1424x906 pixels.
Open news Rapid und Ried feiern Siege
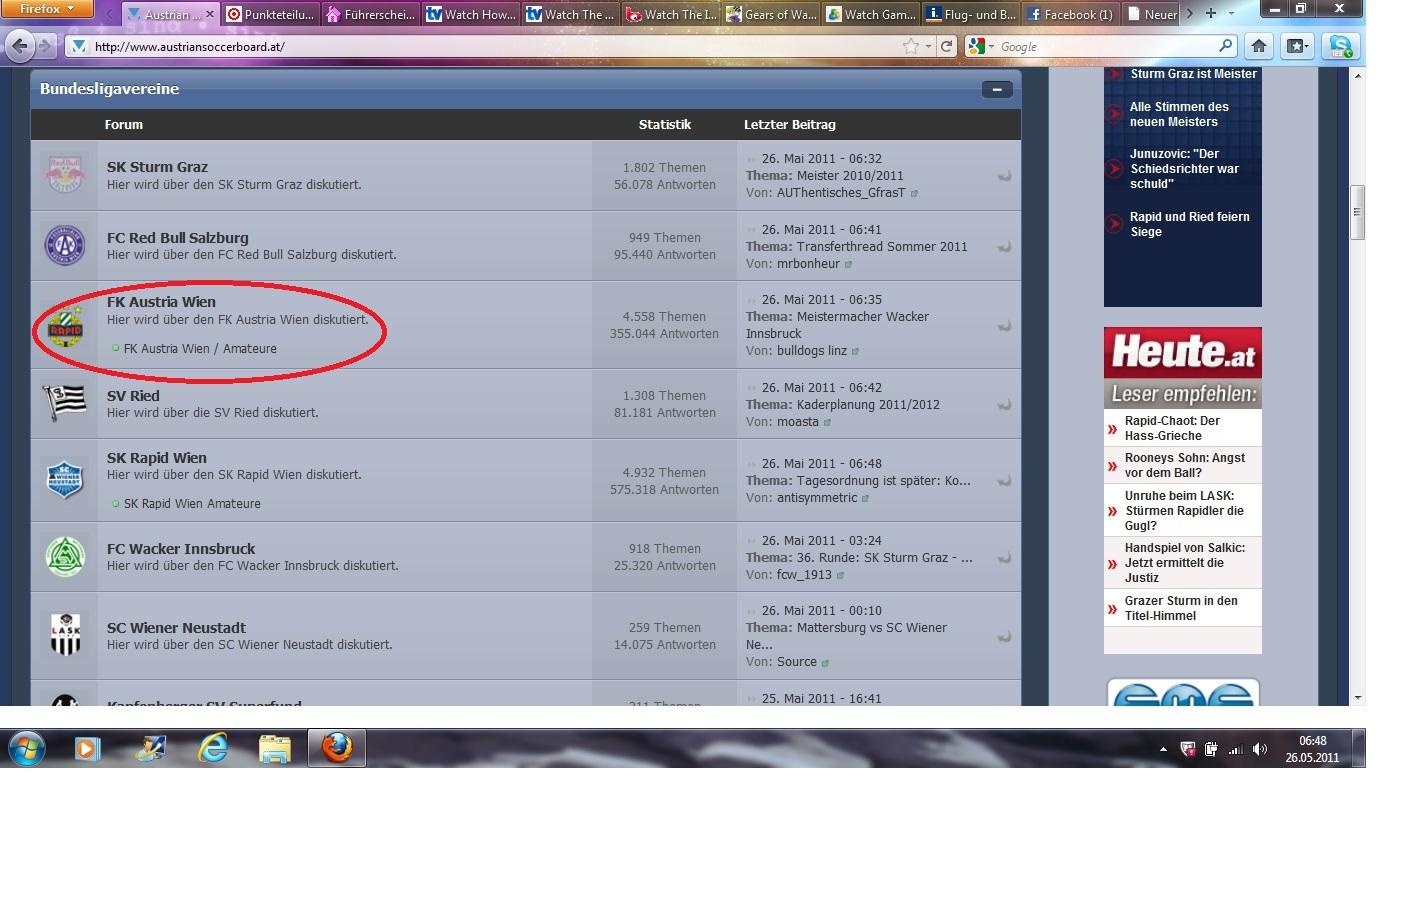click(1189, 224)
